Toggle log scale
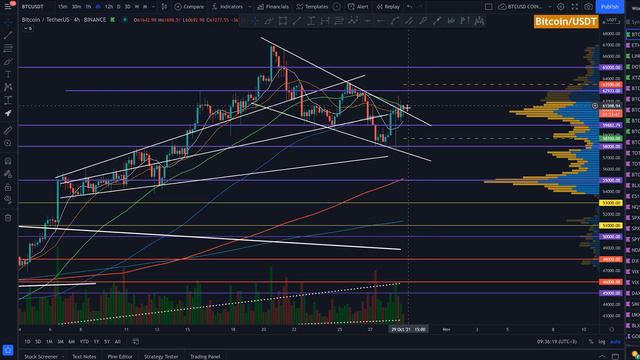Viewport: 640px width, 360px height. pyautogui.click(x=602, y=341)
